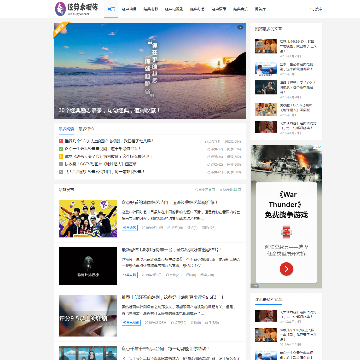Click the blue category tag under the blurred phone article
This screenshot has height=360, width=360.
tap(131, 323)
